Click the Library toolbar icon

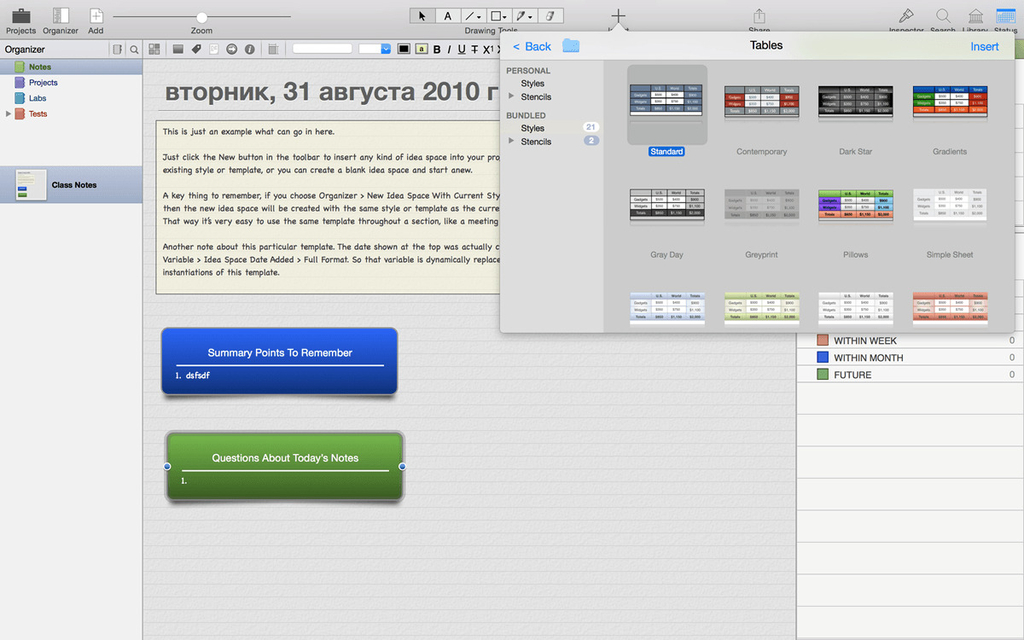[x=975, y=16]
